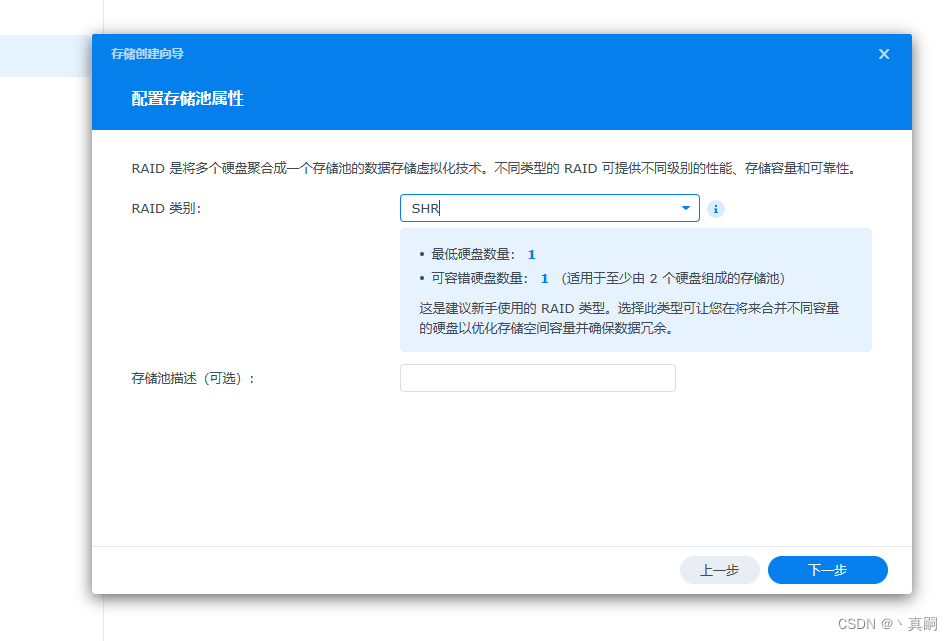Click the dropdown arrow in RAID field

pyautogui.click(x=685, y=208)
